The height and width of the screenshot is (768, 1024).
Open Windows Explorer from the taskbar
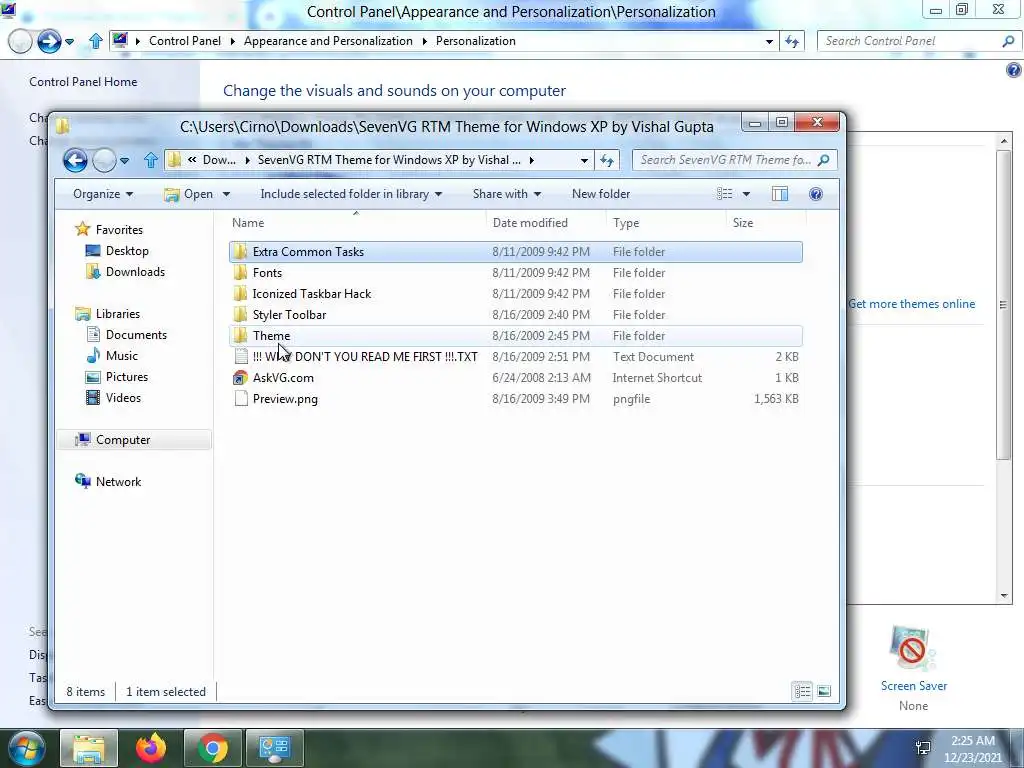[x=89, y=748]
